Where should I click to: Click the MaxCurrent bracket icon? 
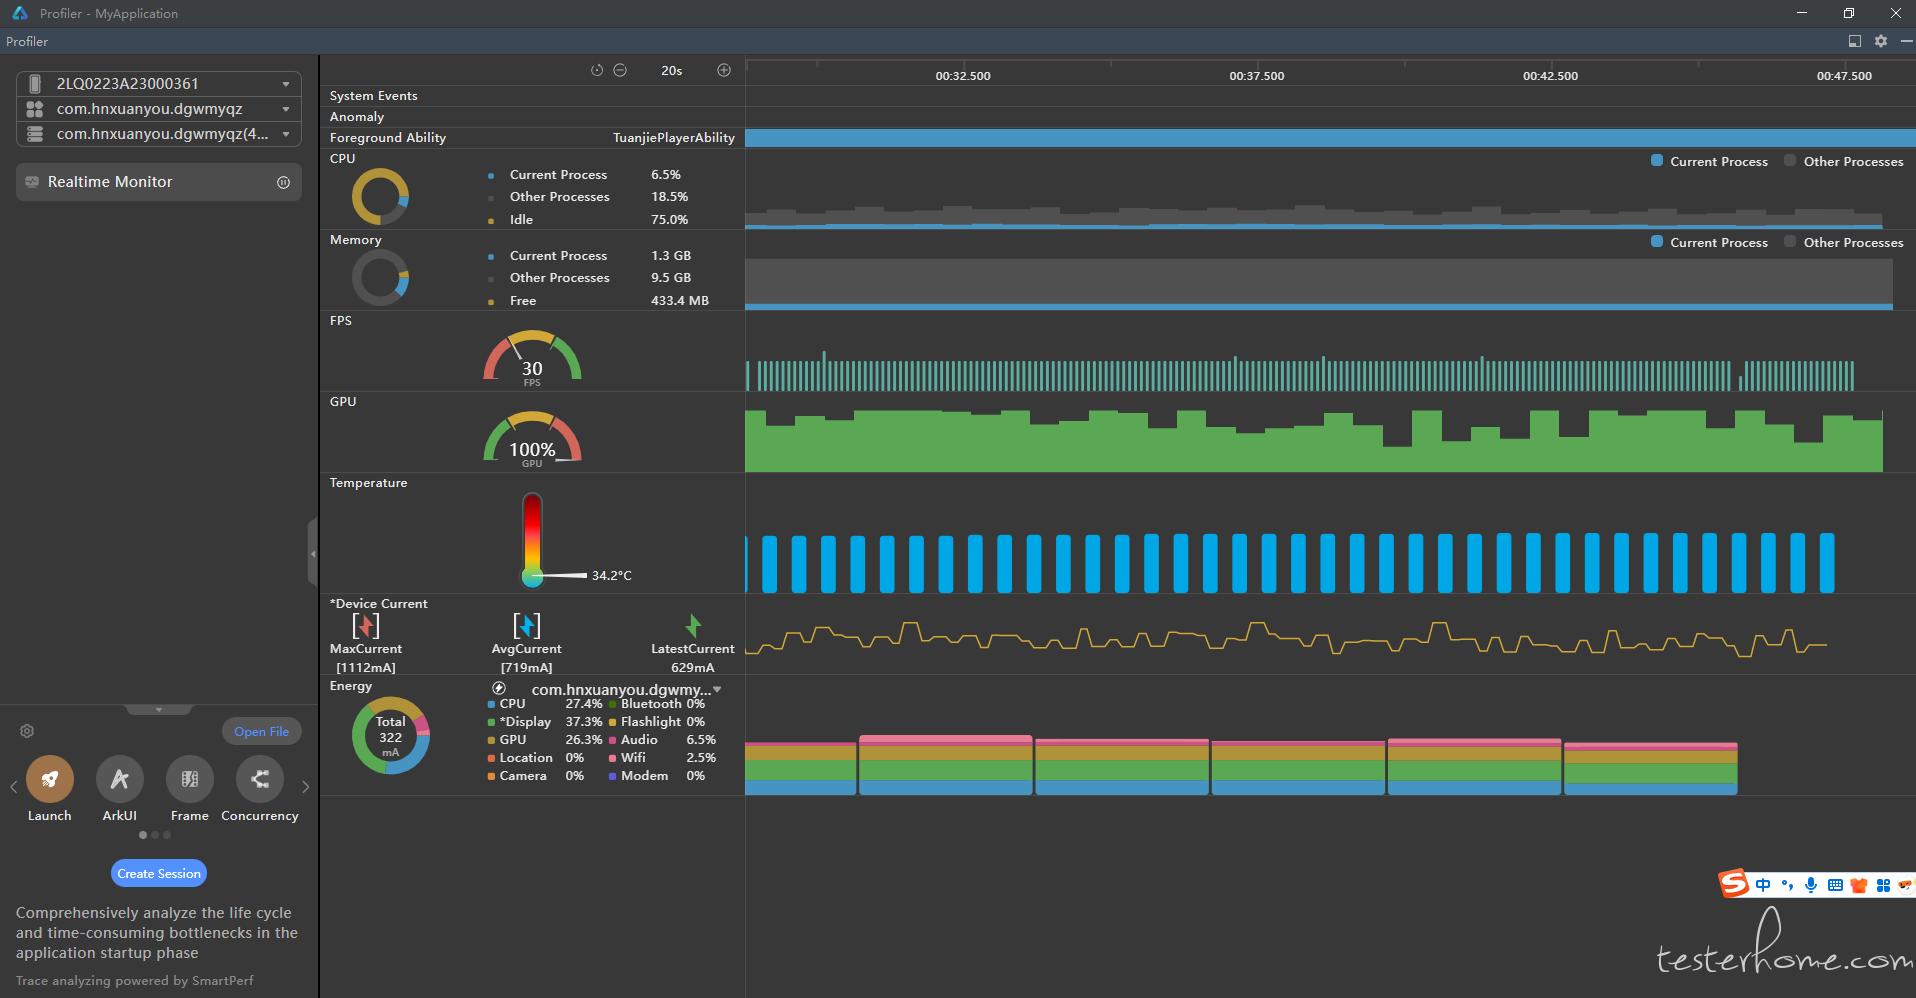click(x=366, y=626)
